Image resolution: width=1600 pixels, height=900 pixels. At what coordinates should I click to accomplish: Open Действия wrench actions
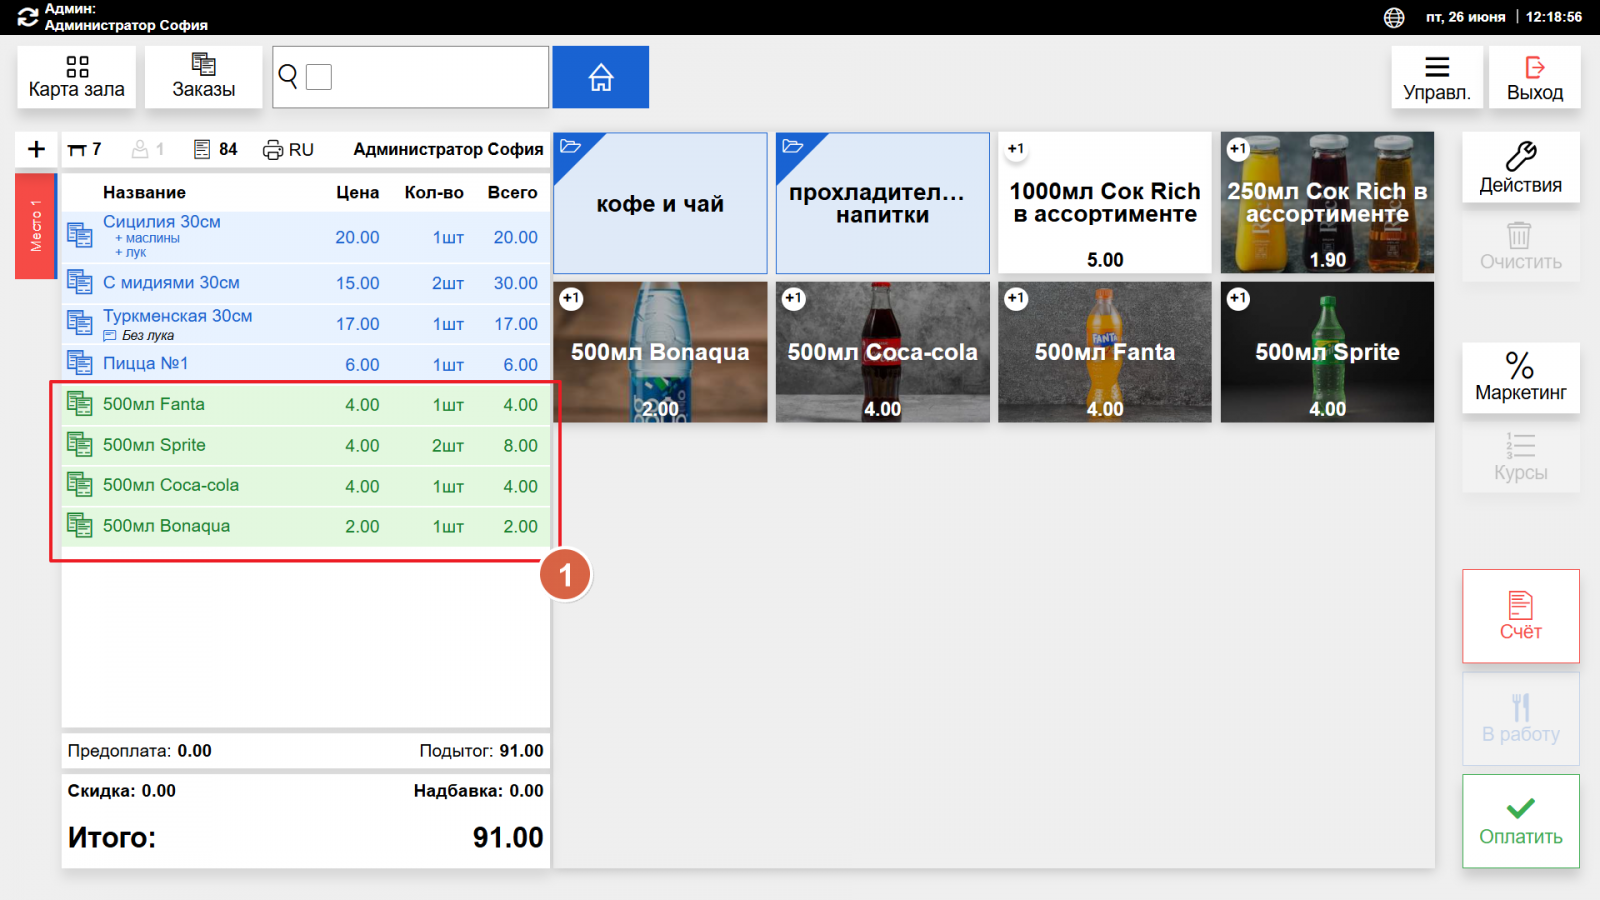point(1521,168)
